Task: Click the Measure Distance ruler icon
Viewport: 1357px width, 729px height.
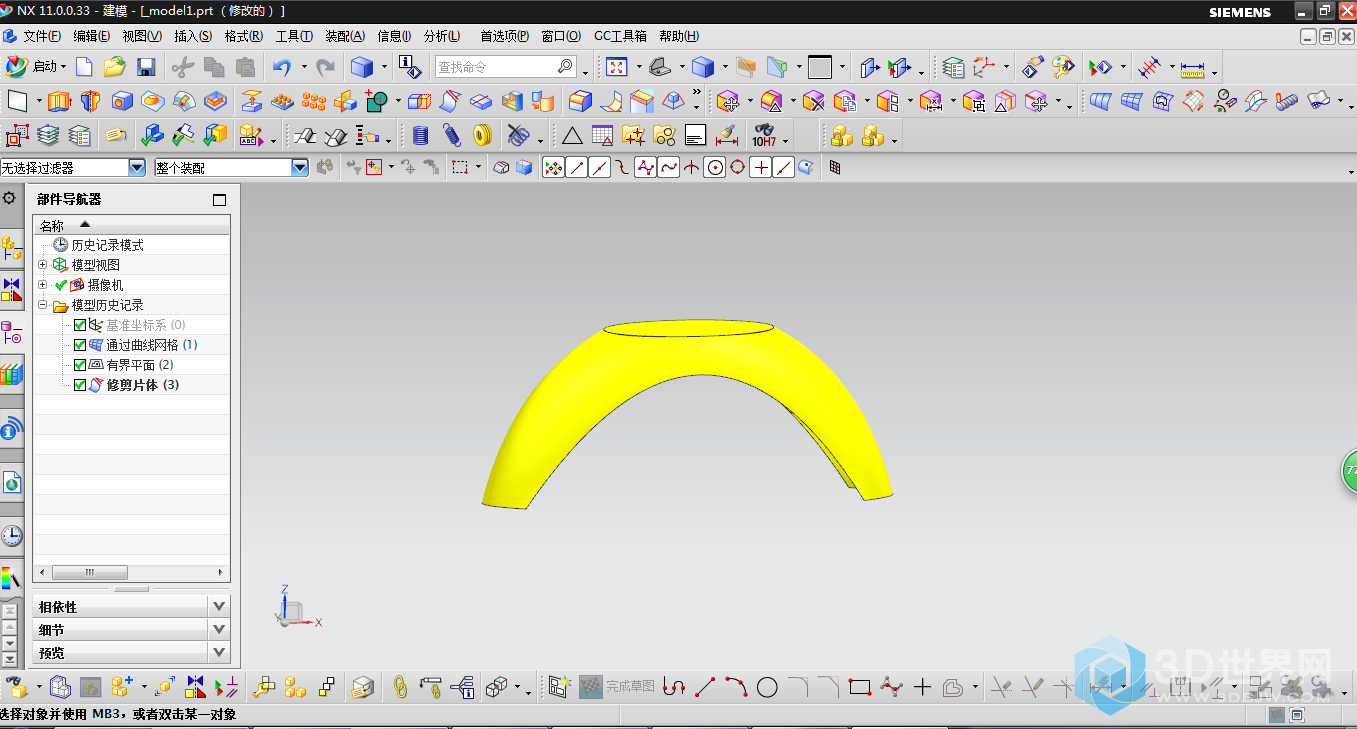Action: point(1192,68)
